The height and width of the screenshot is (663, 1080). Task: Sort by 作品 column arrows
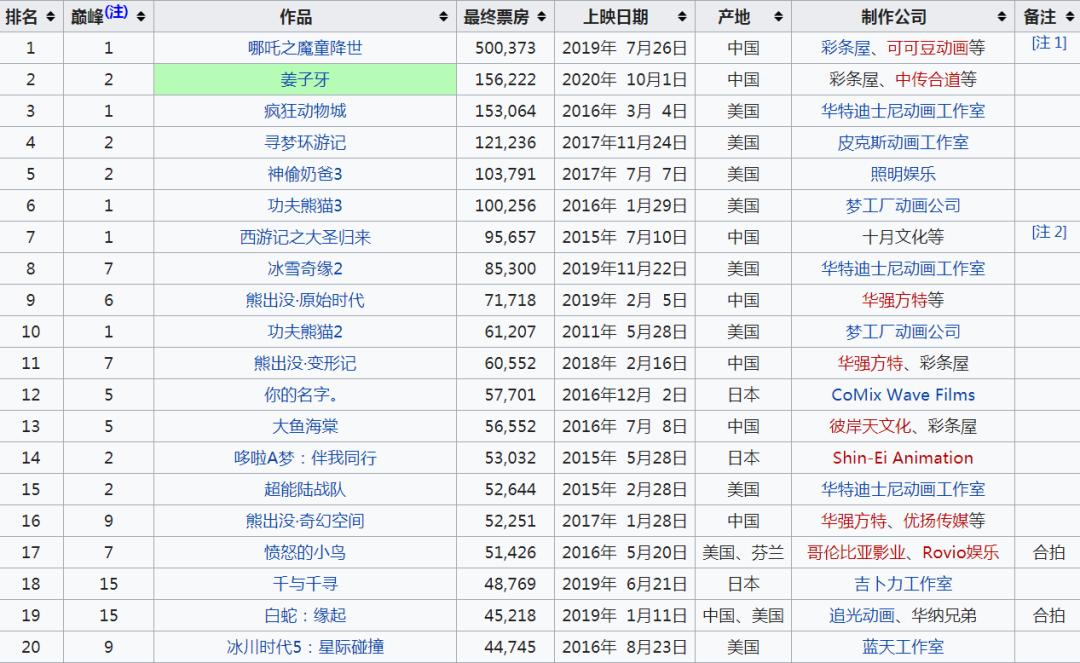pyautogui.click(x=443, y=17)
